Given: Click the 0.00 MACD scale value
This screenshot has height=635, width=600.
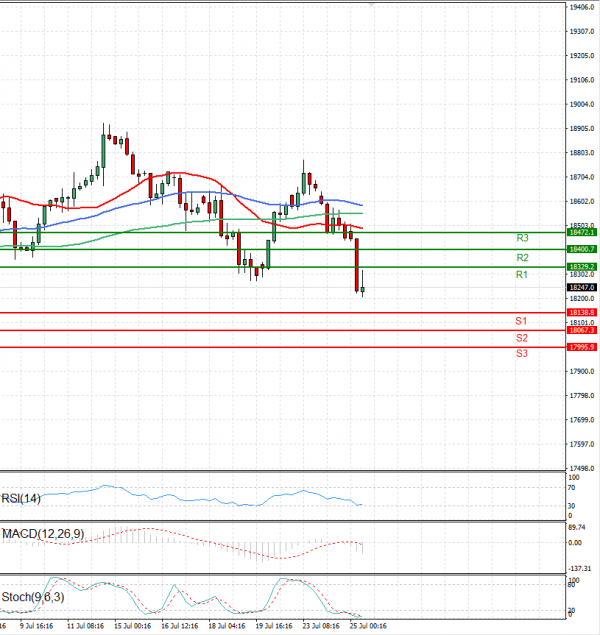Looking at the screenshot, I should coord(575,543).
